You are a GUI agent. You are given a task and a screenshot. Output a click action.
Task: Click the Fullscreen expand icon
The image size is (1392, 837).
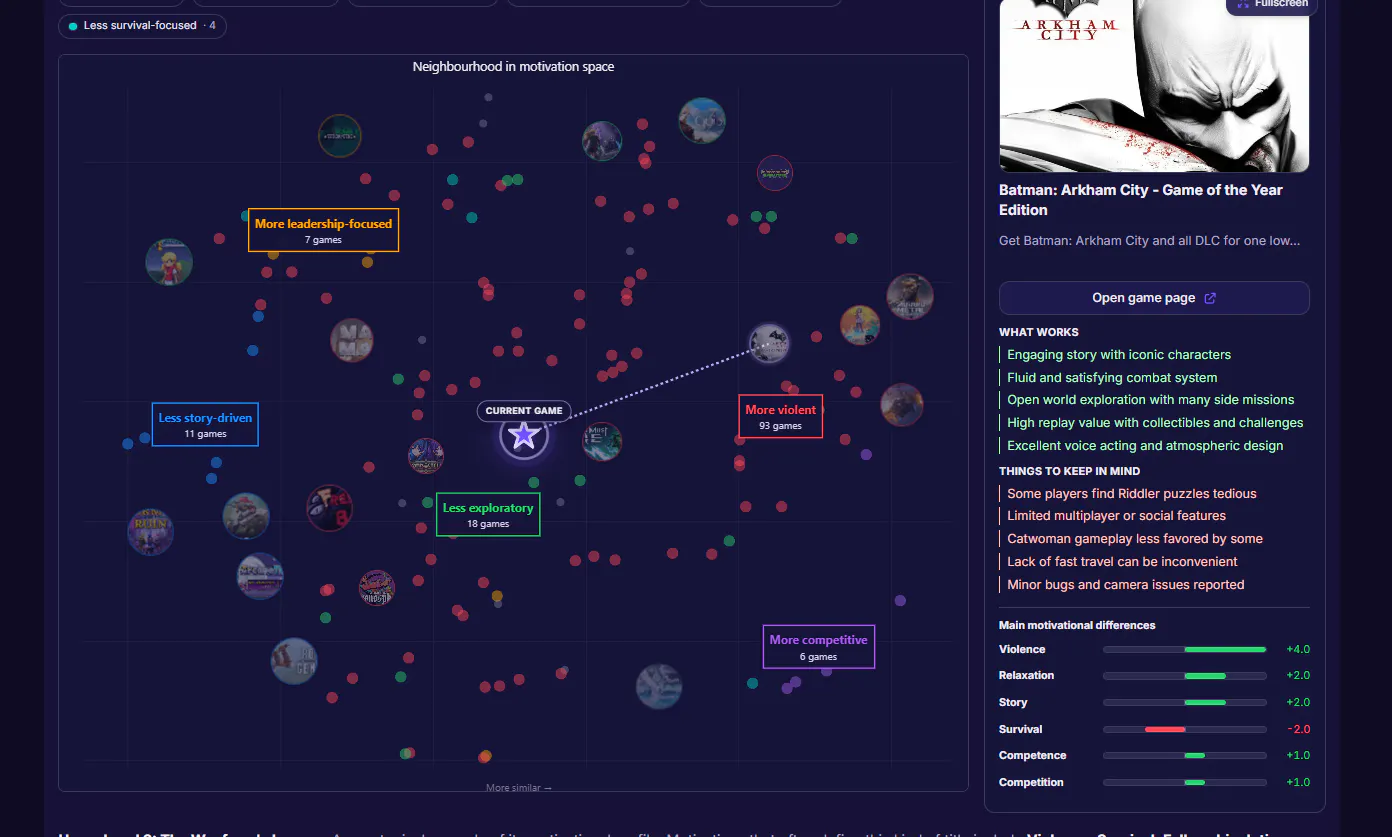pos(1242,4)
